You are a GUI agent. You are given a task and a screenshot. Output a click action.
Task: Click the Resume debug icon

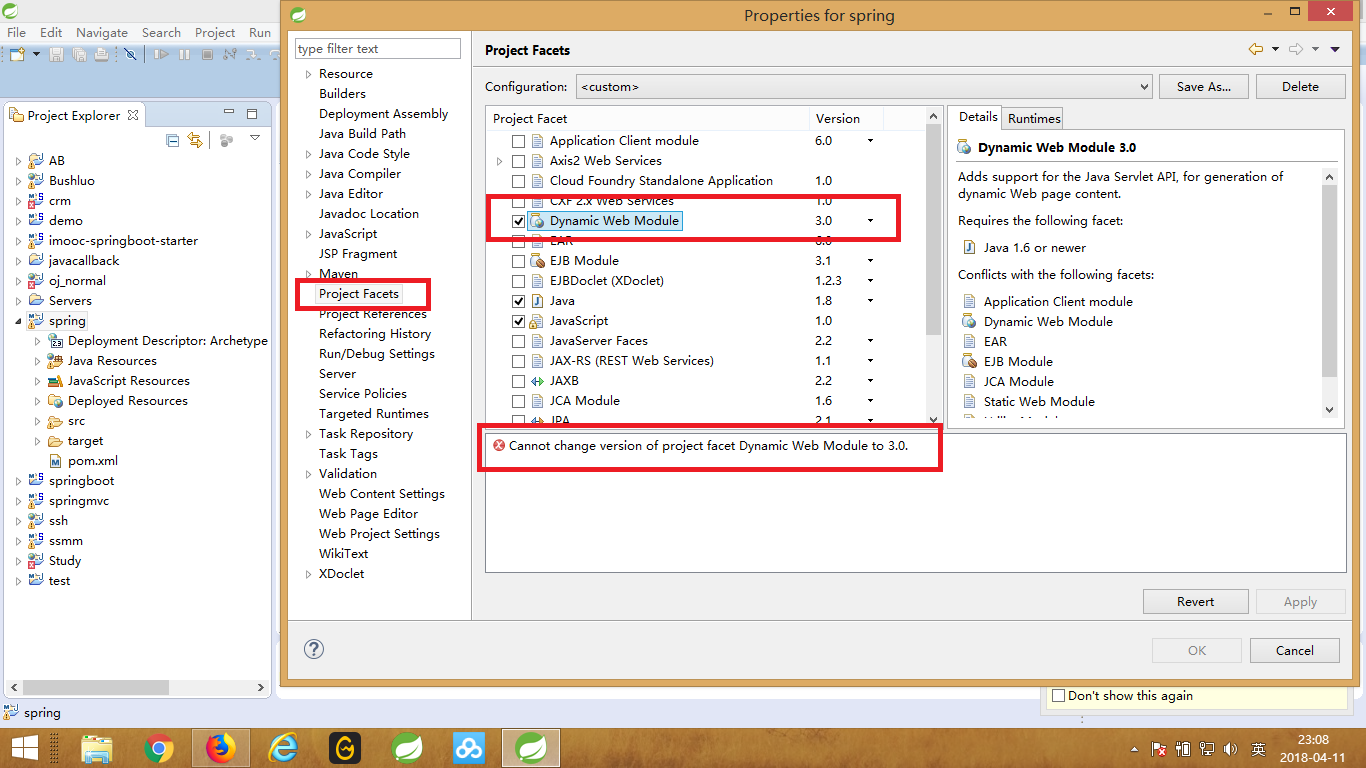[160, 54]
